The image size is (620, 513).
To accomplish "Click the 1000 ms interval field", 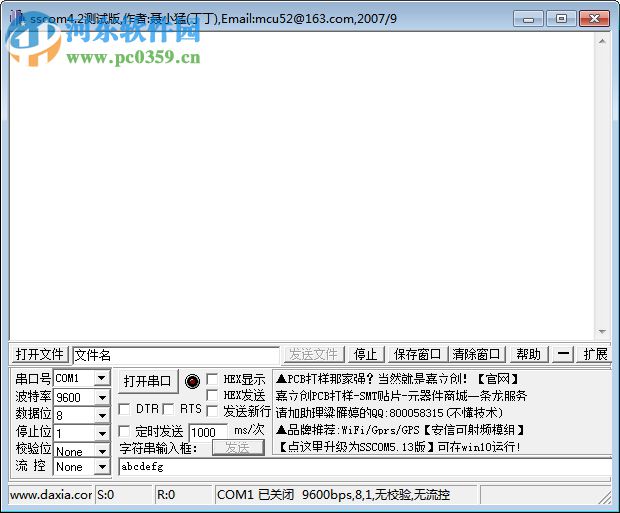I will (208, 432).
